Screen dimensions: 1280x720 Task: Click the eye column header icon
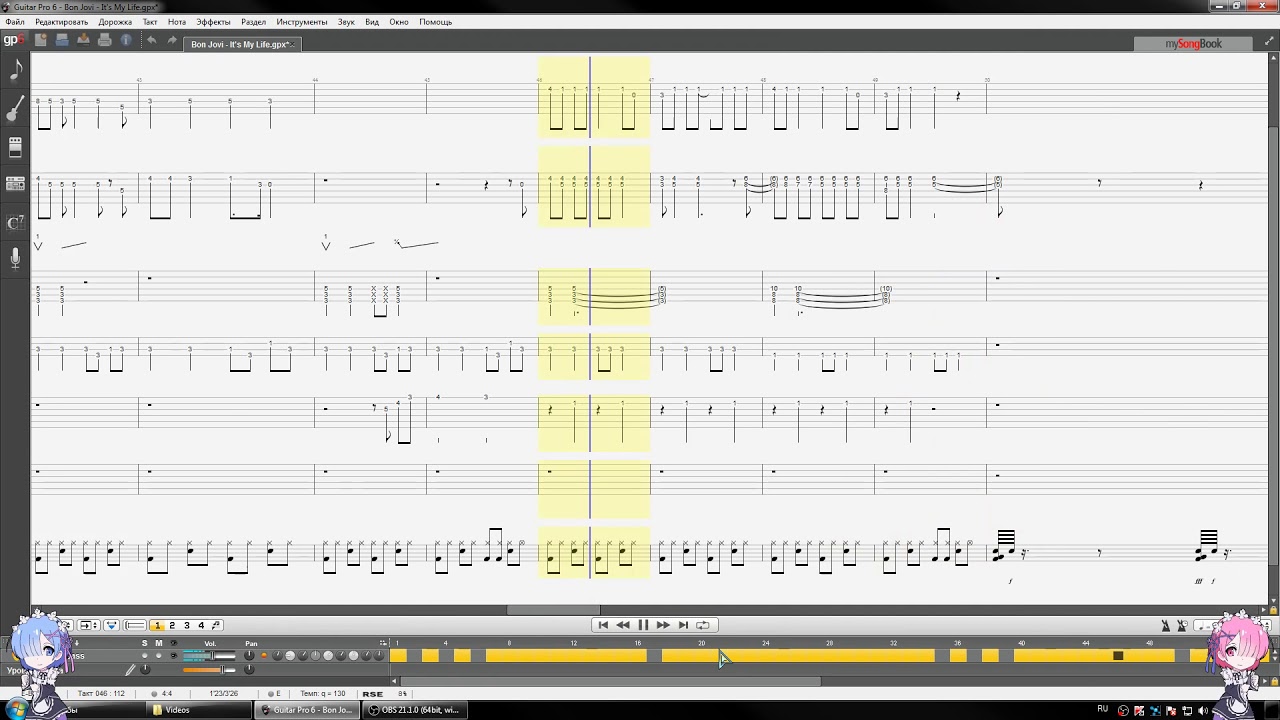(173, 643)
